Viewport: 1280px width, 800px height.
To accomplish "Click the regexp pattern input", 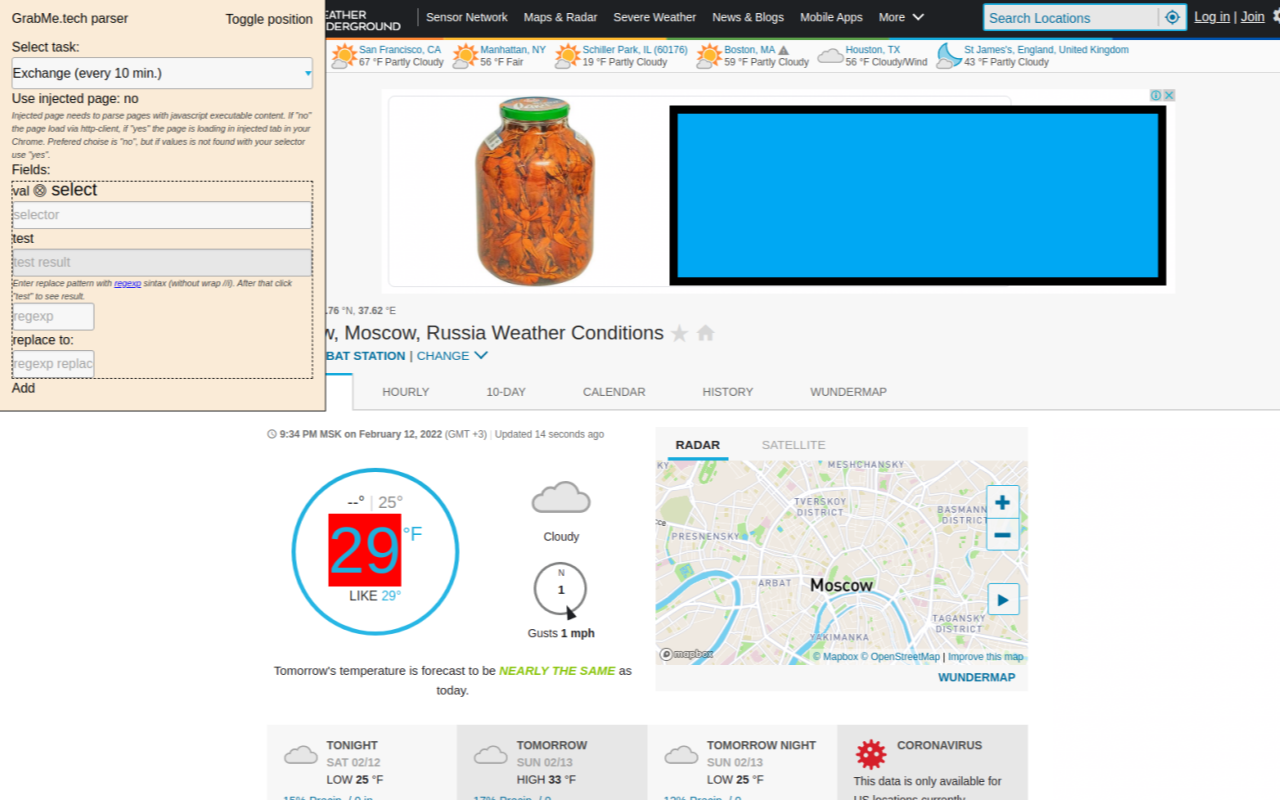I will click(53, 316).
